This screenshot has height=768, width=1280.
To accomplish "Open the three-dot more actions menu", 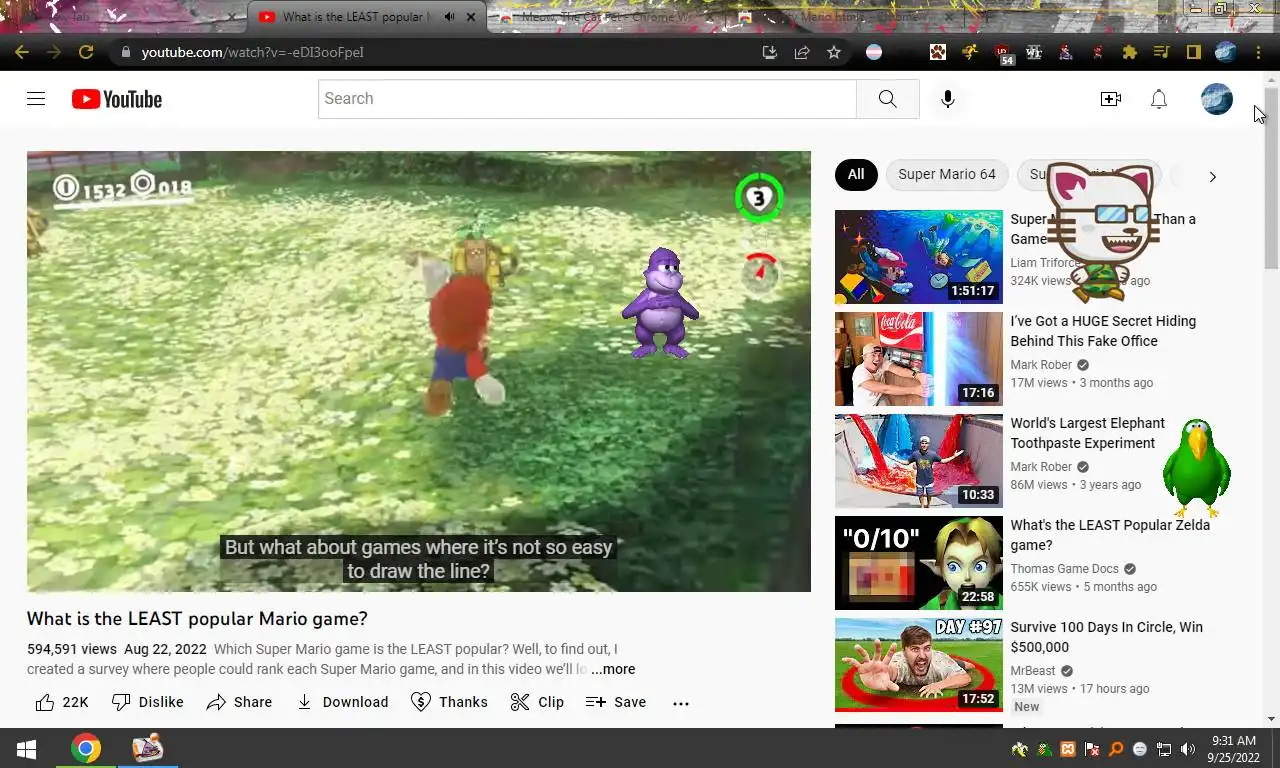I will (x=681, y=703).
